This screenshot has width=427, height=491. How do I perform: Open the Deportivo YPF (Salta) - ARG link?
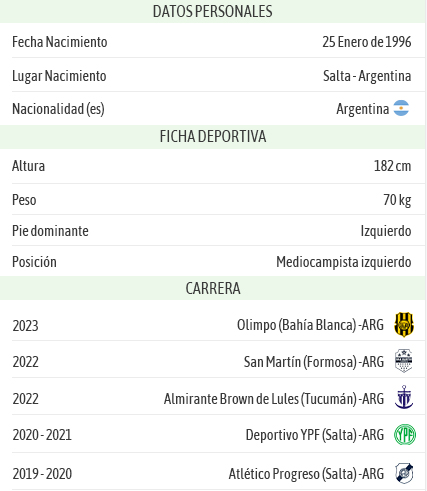tap(315, 435)
